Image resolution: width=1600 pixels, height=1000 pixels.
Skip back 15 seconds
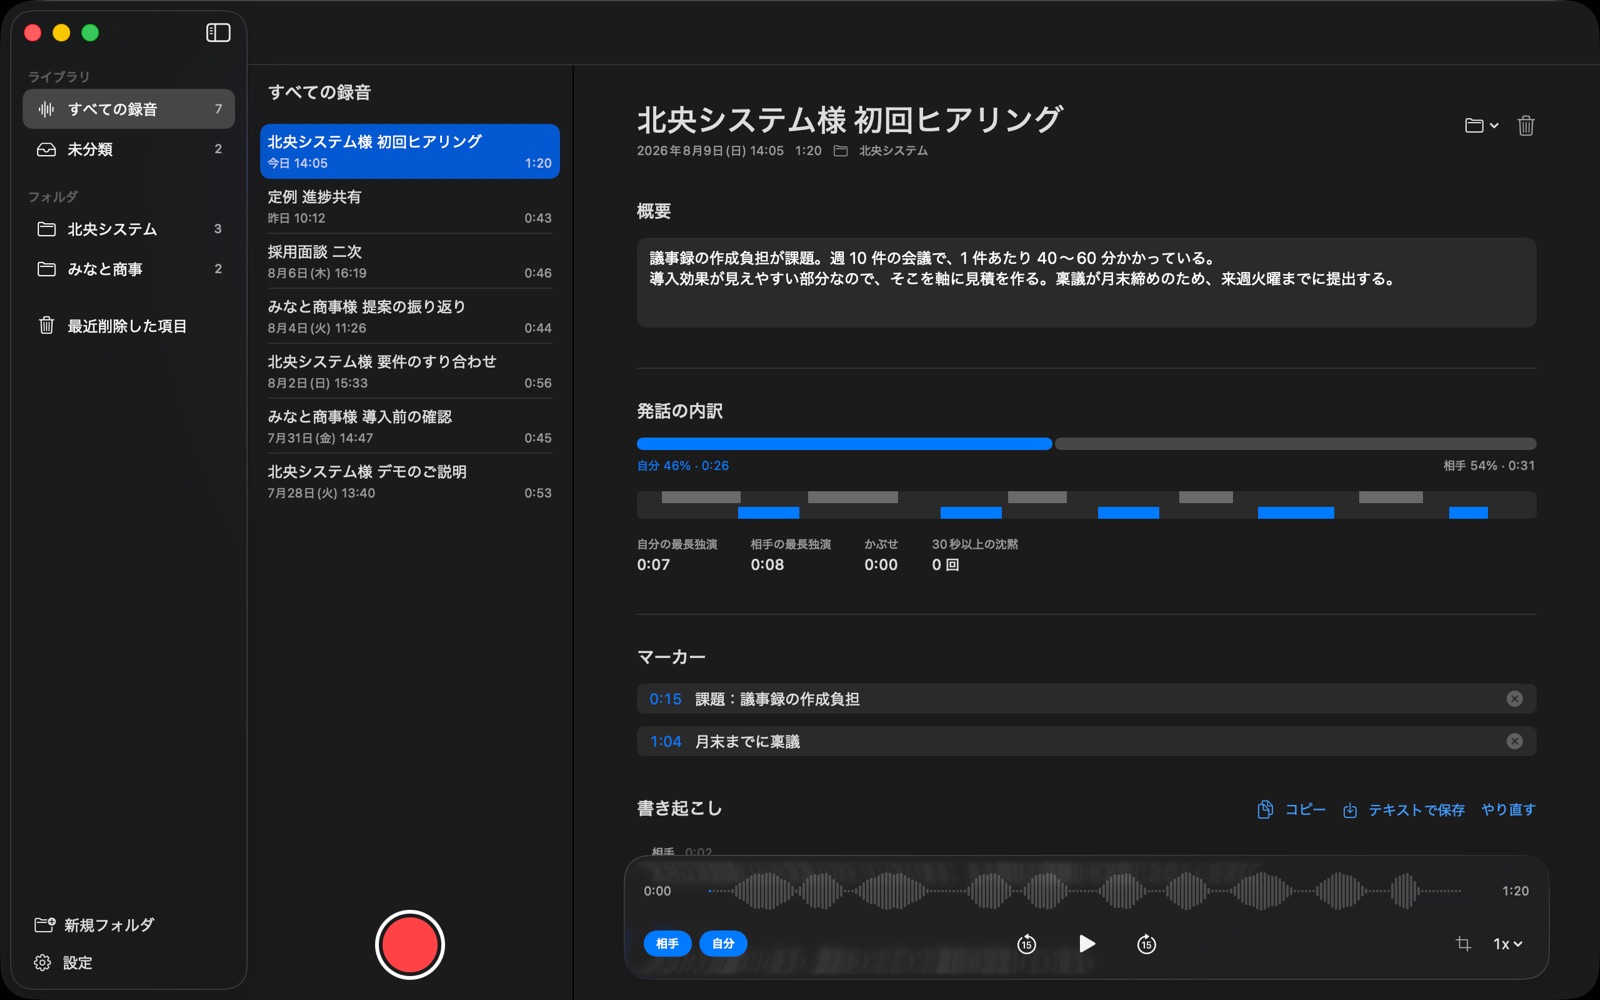(1027, 944)
